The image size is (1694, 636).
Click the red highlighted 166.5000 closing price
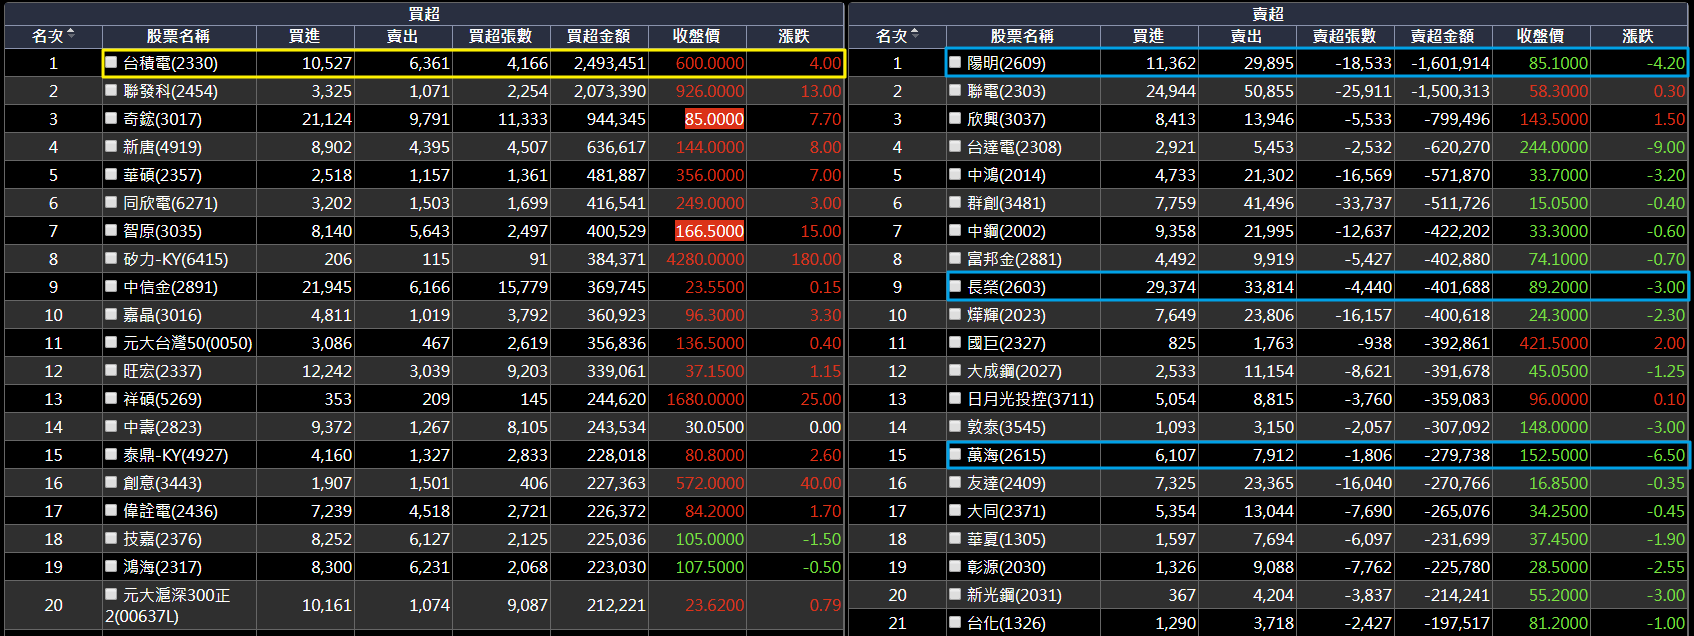[709, 231]
